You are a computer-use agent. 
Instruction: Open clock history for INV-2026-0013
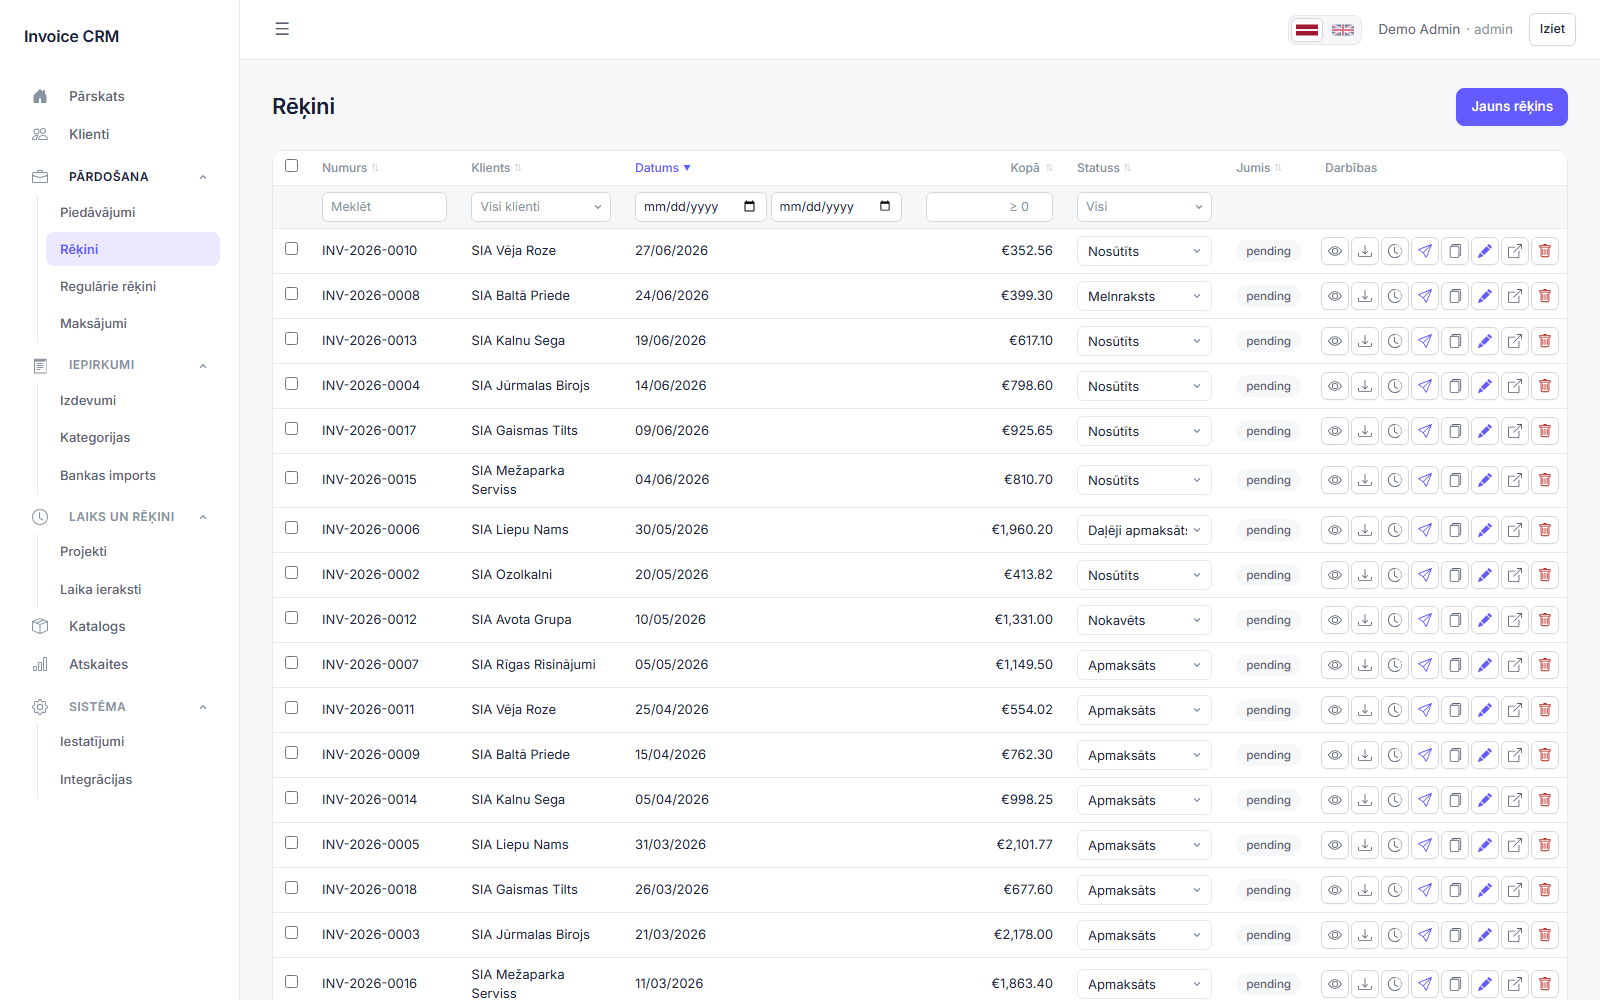pyautogui.click(x=1395, y=341)
